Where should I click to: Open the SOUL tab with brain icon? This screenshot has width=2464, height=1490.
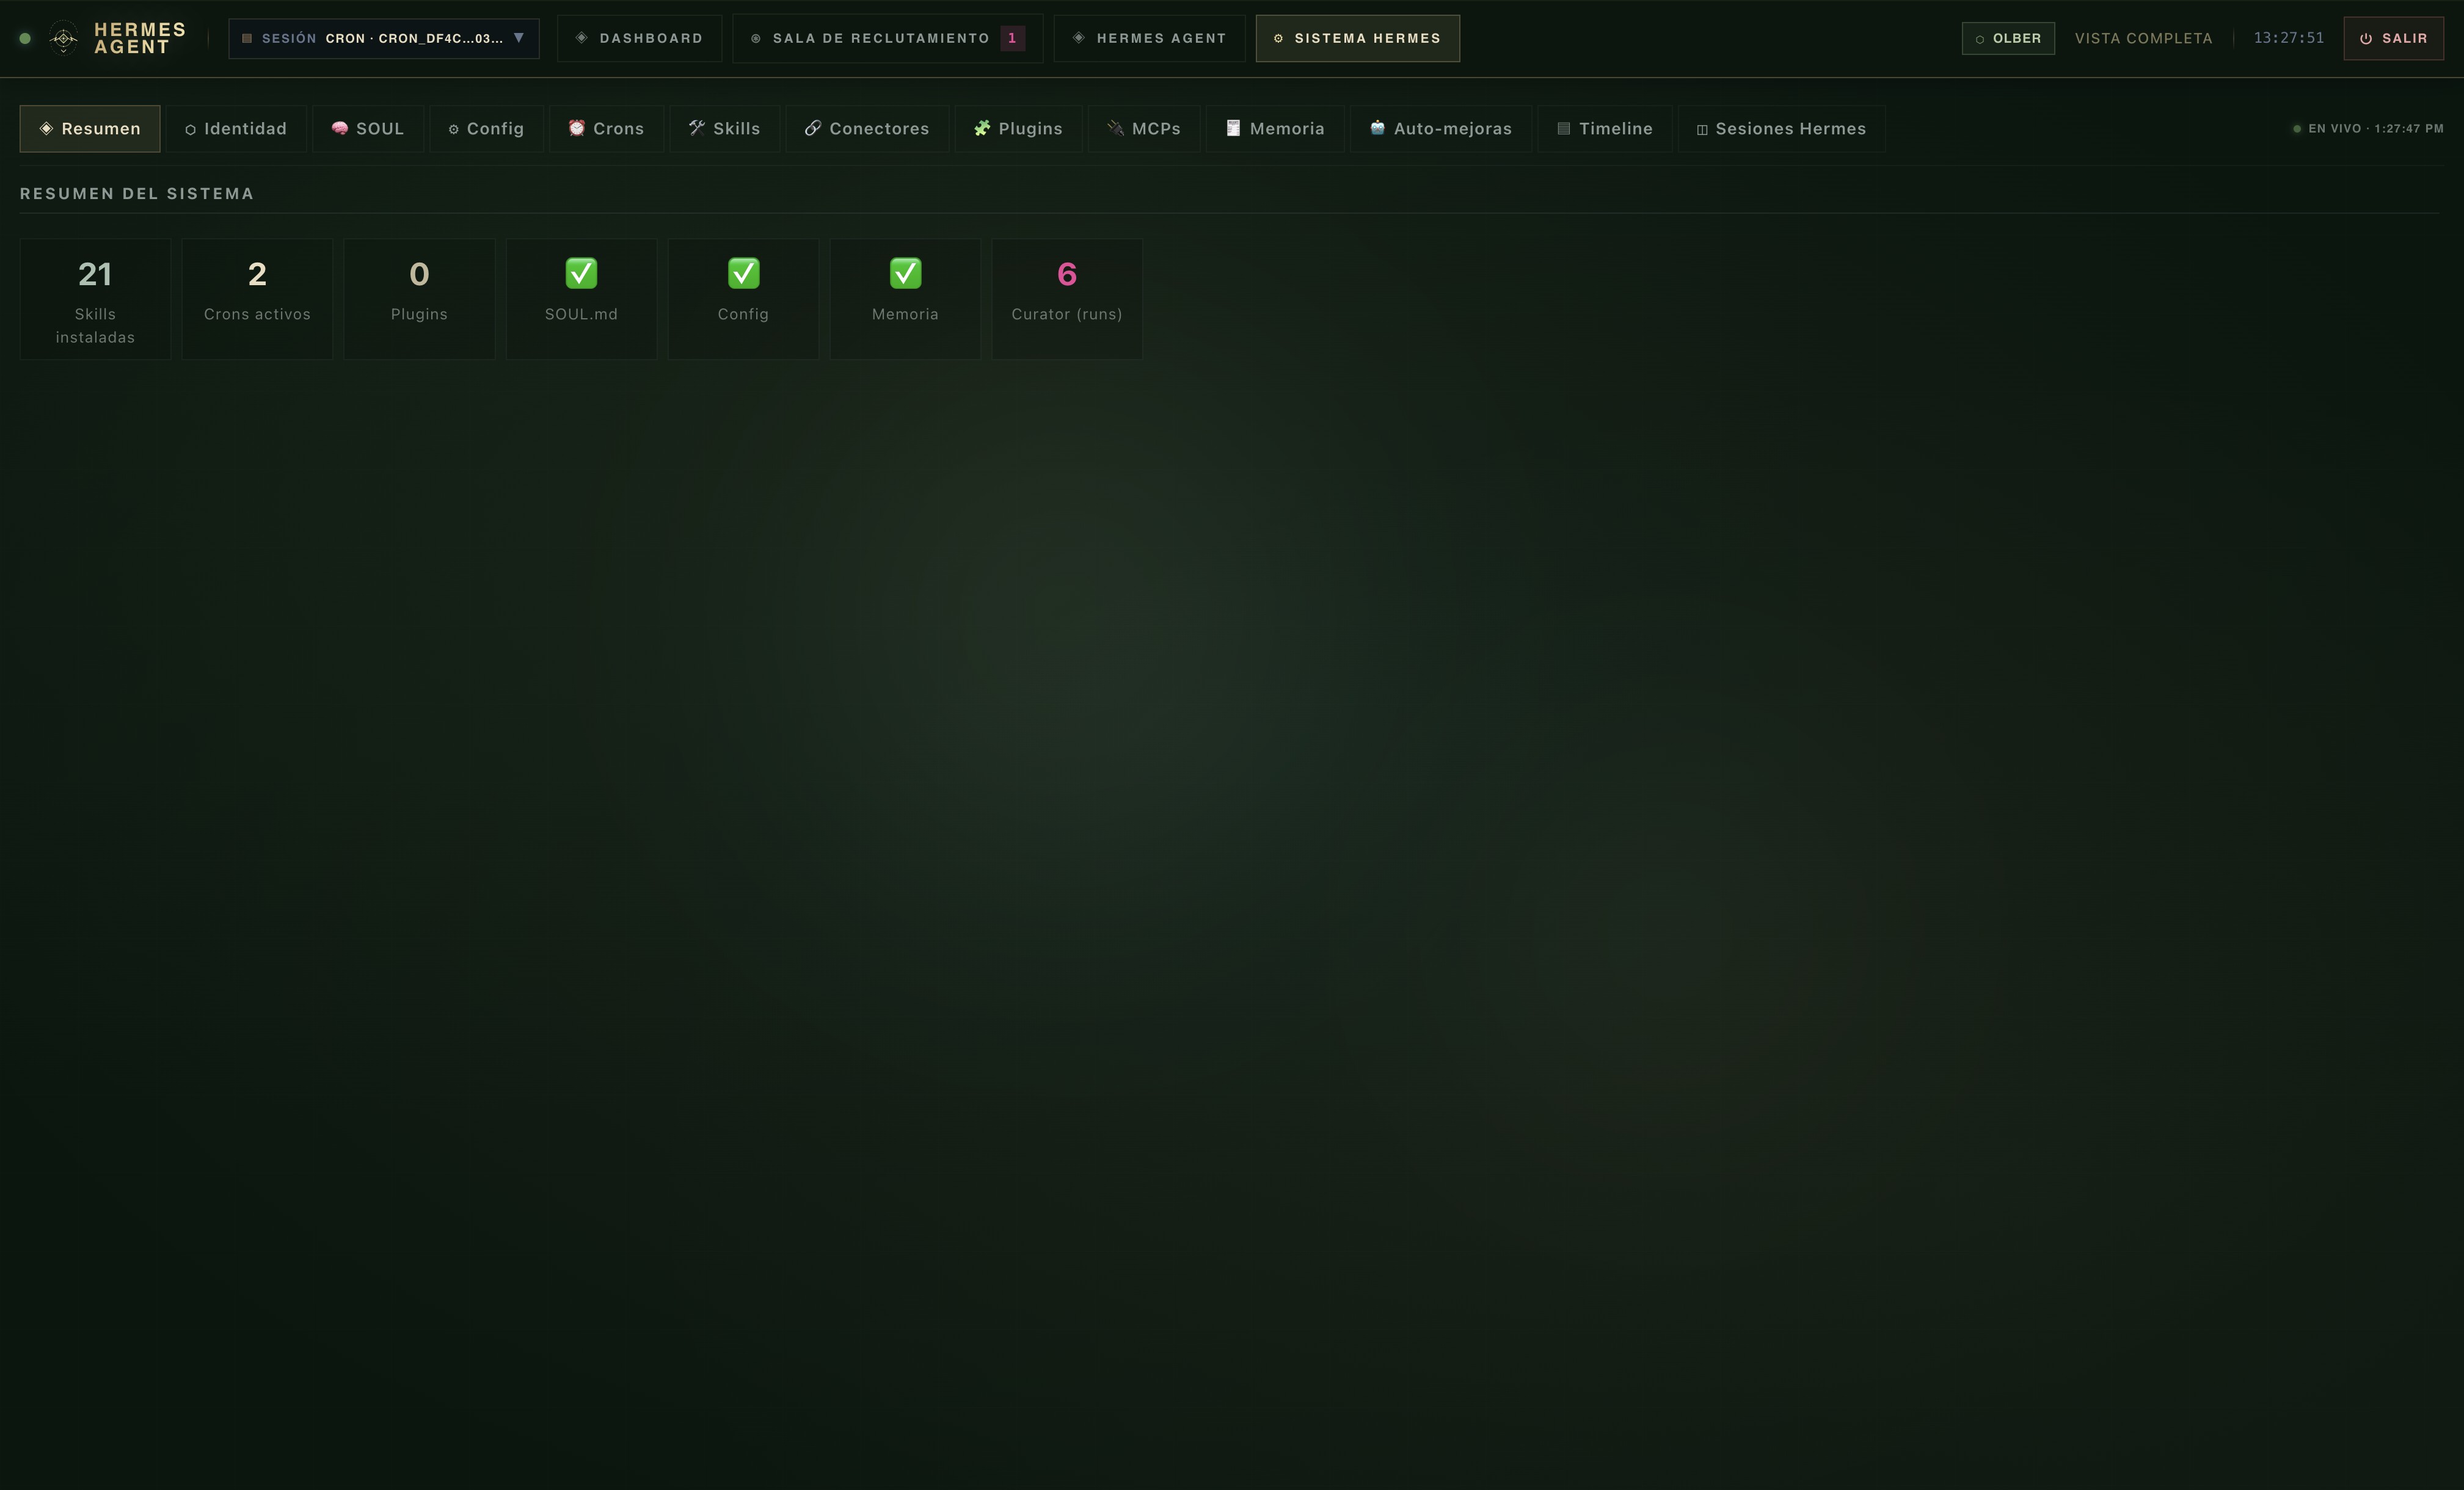pos(368,128)
